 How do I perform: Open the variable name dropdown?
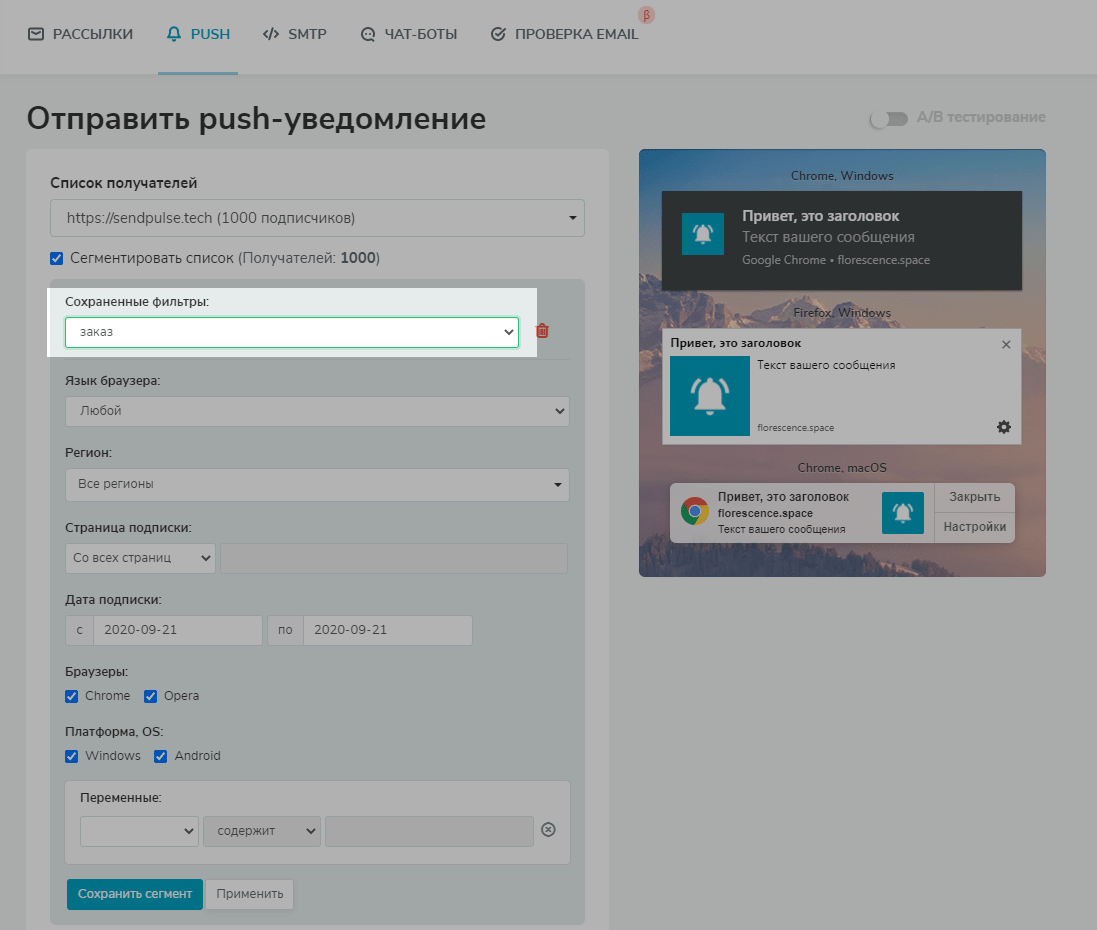tap(139, 831)
